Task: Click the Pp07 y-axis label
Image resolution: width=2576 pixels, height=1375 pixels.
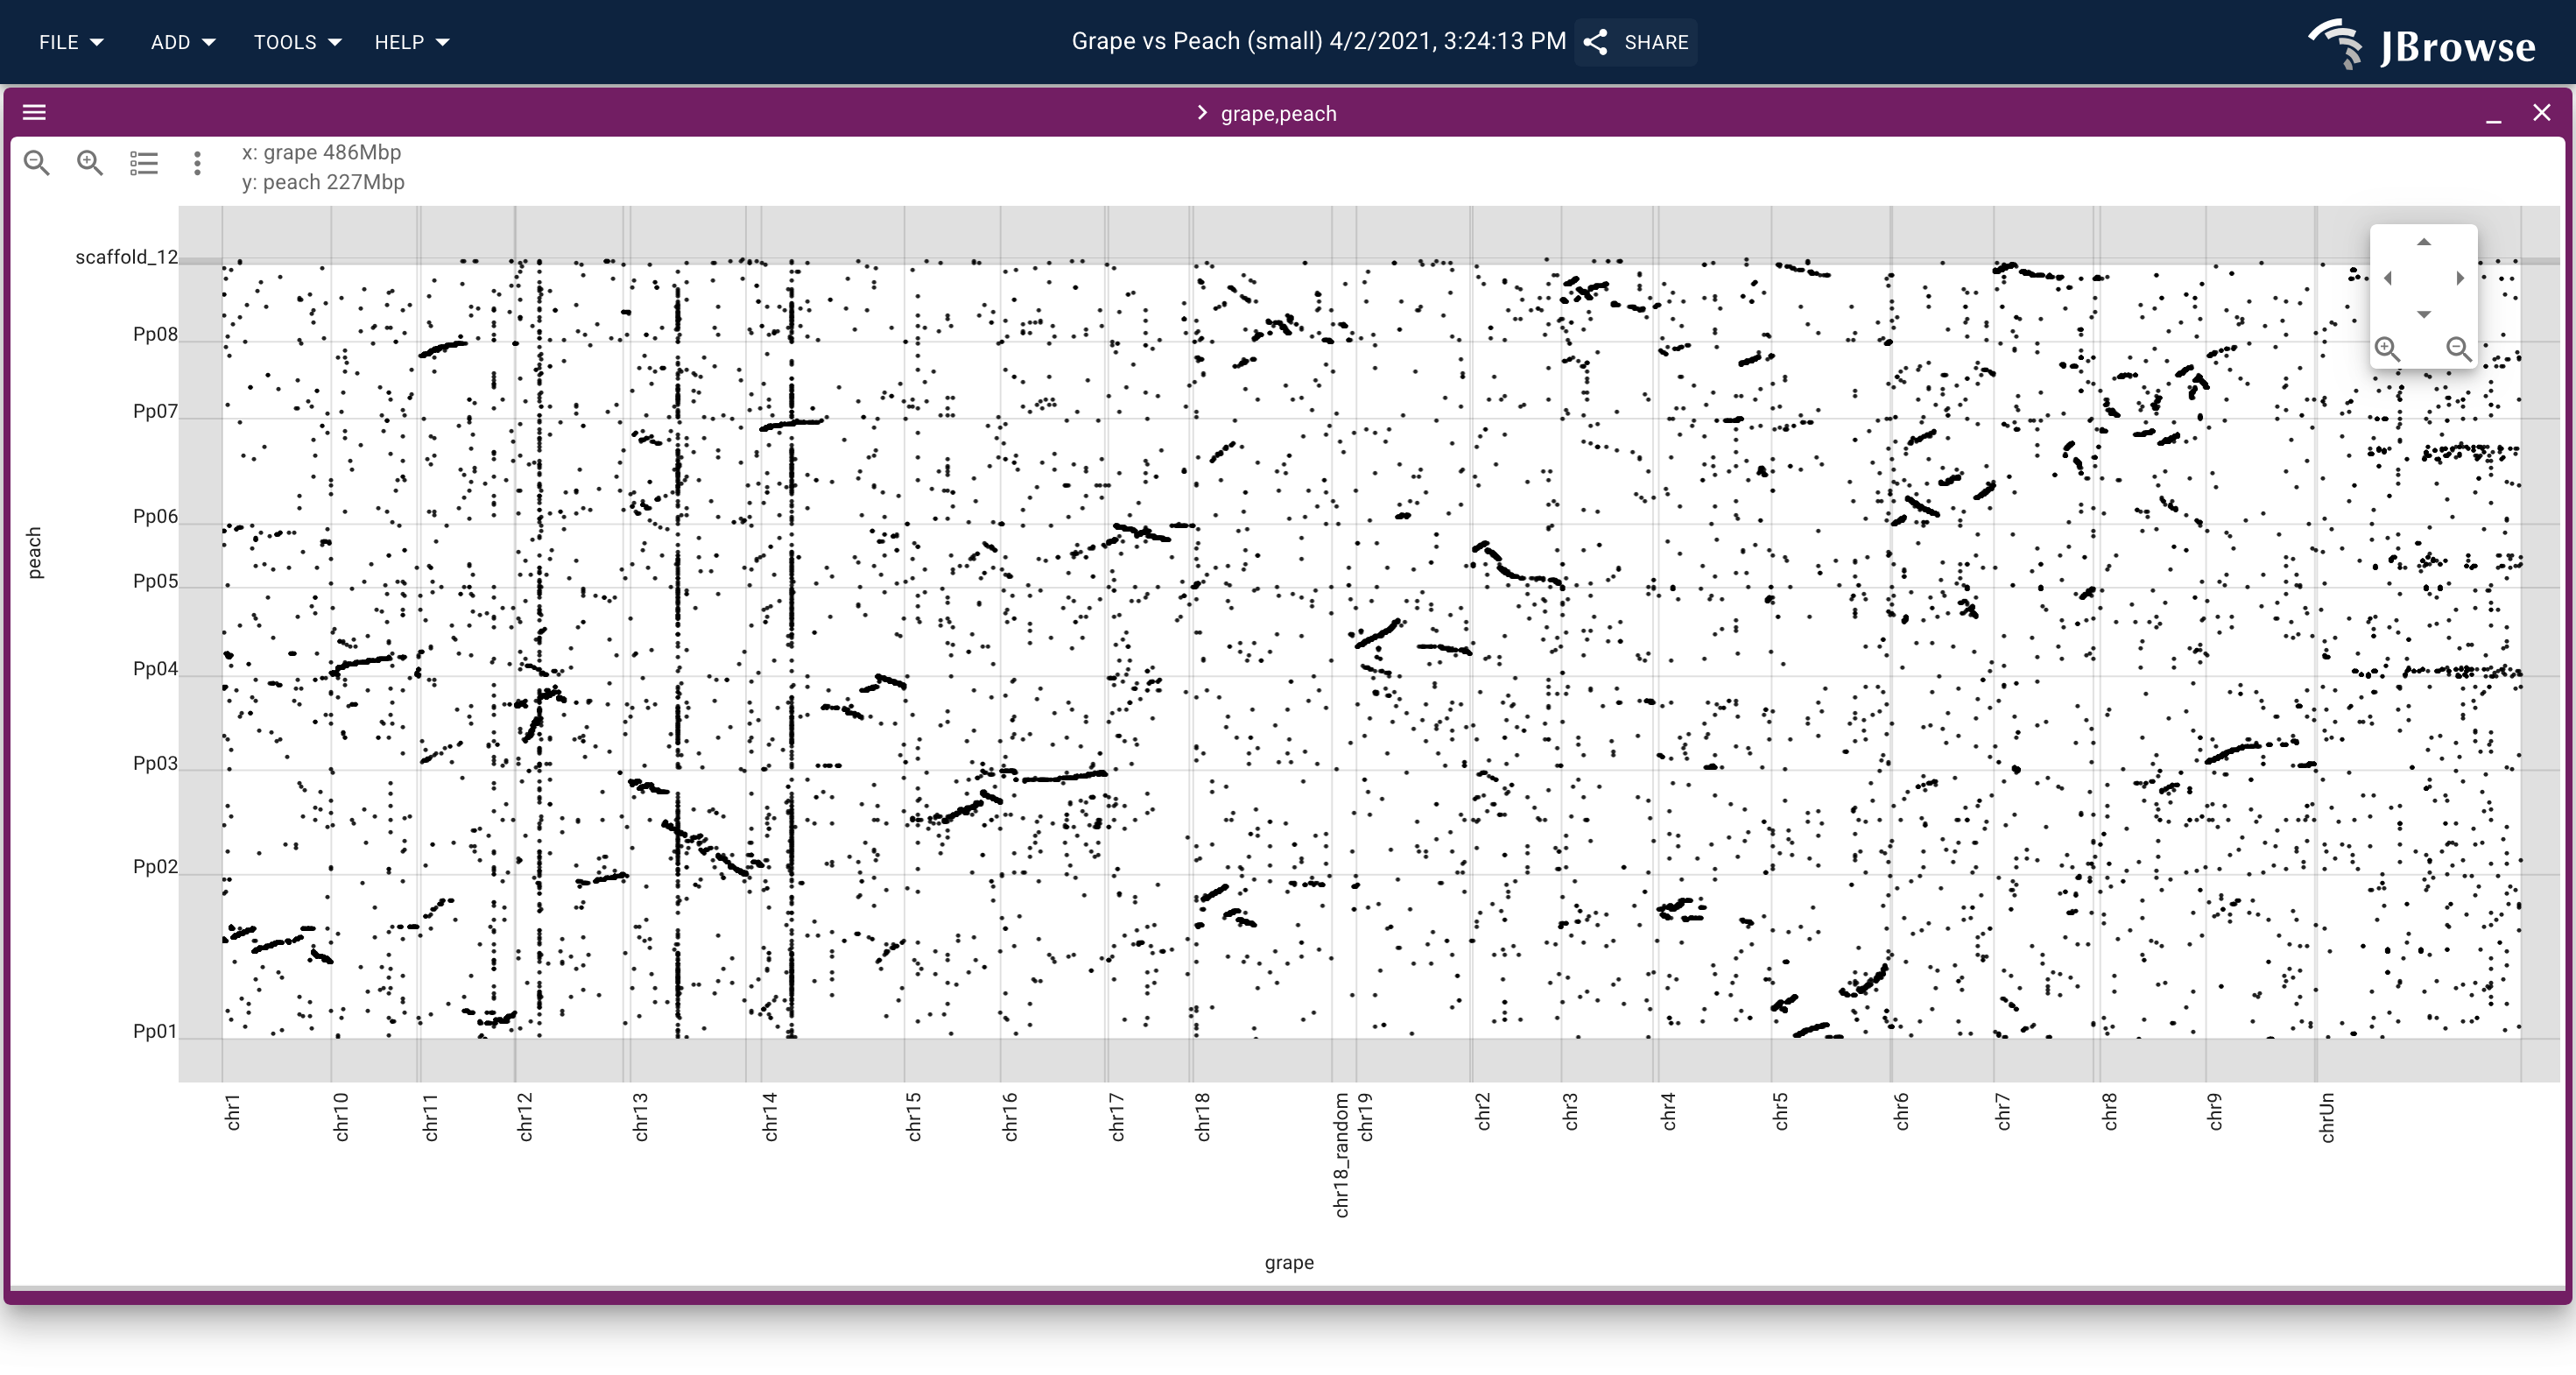Action: click(155, 411)
